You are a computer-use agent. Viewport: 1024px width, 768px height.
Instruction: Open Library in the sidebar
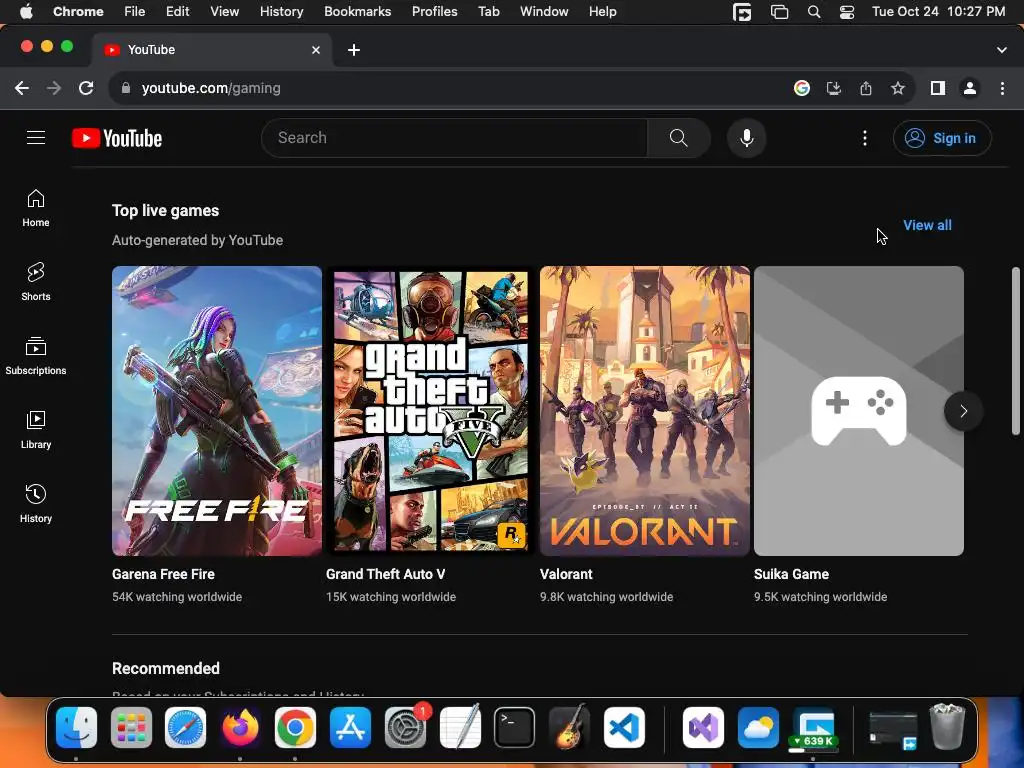point(36,430)
